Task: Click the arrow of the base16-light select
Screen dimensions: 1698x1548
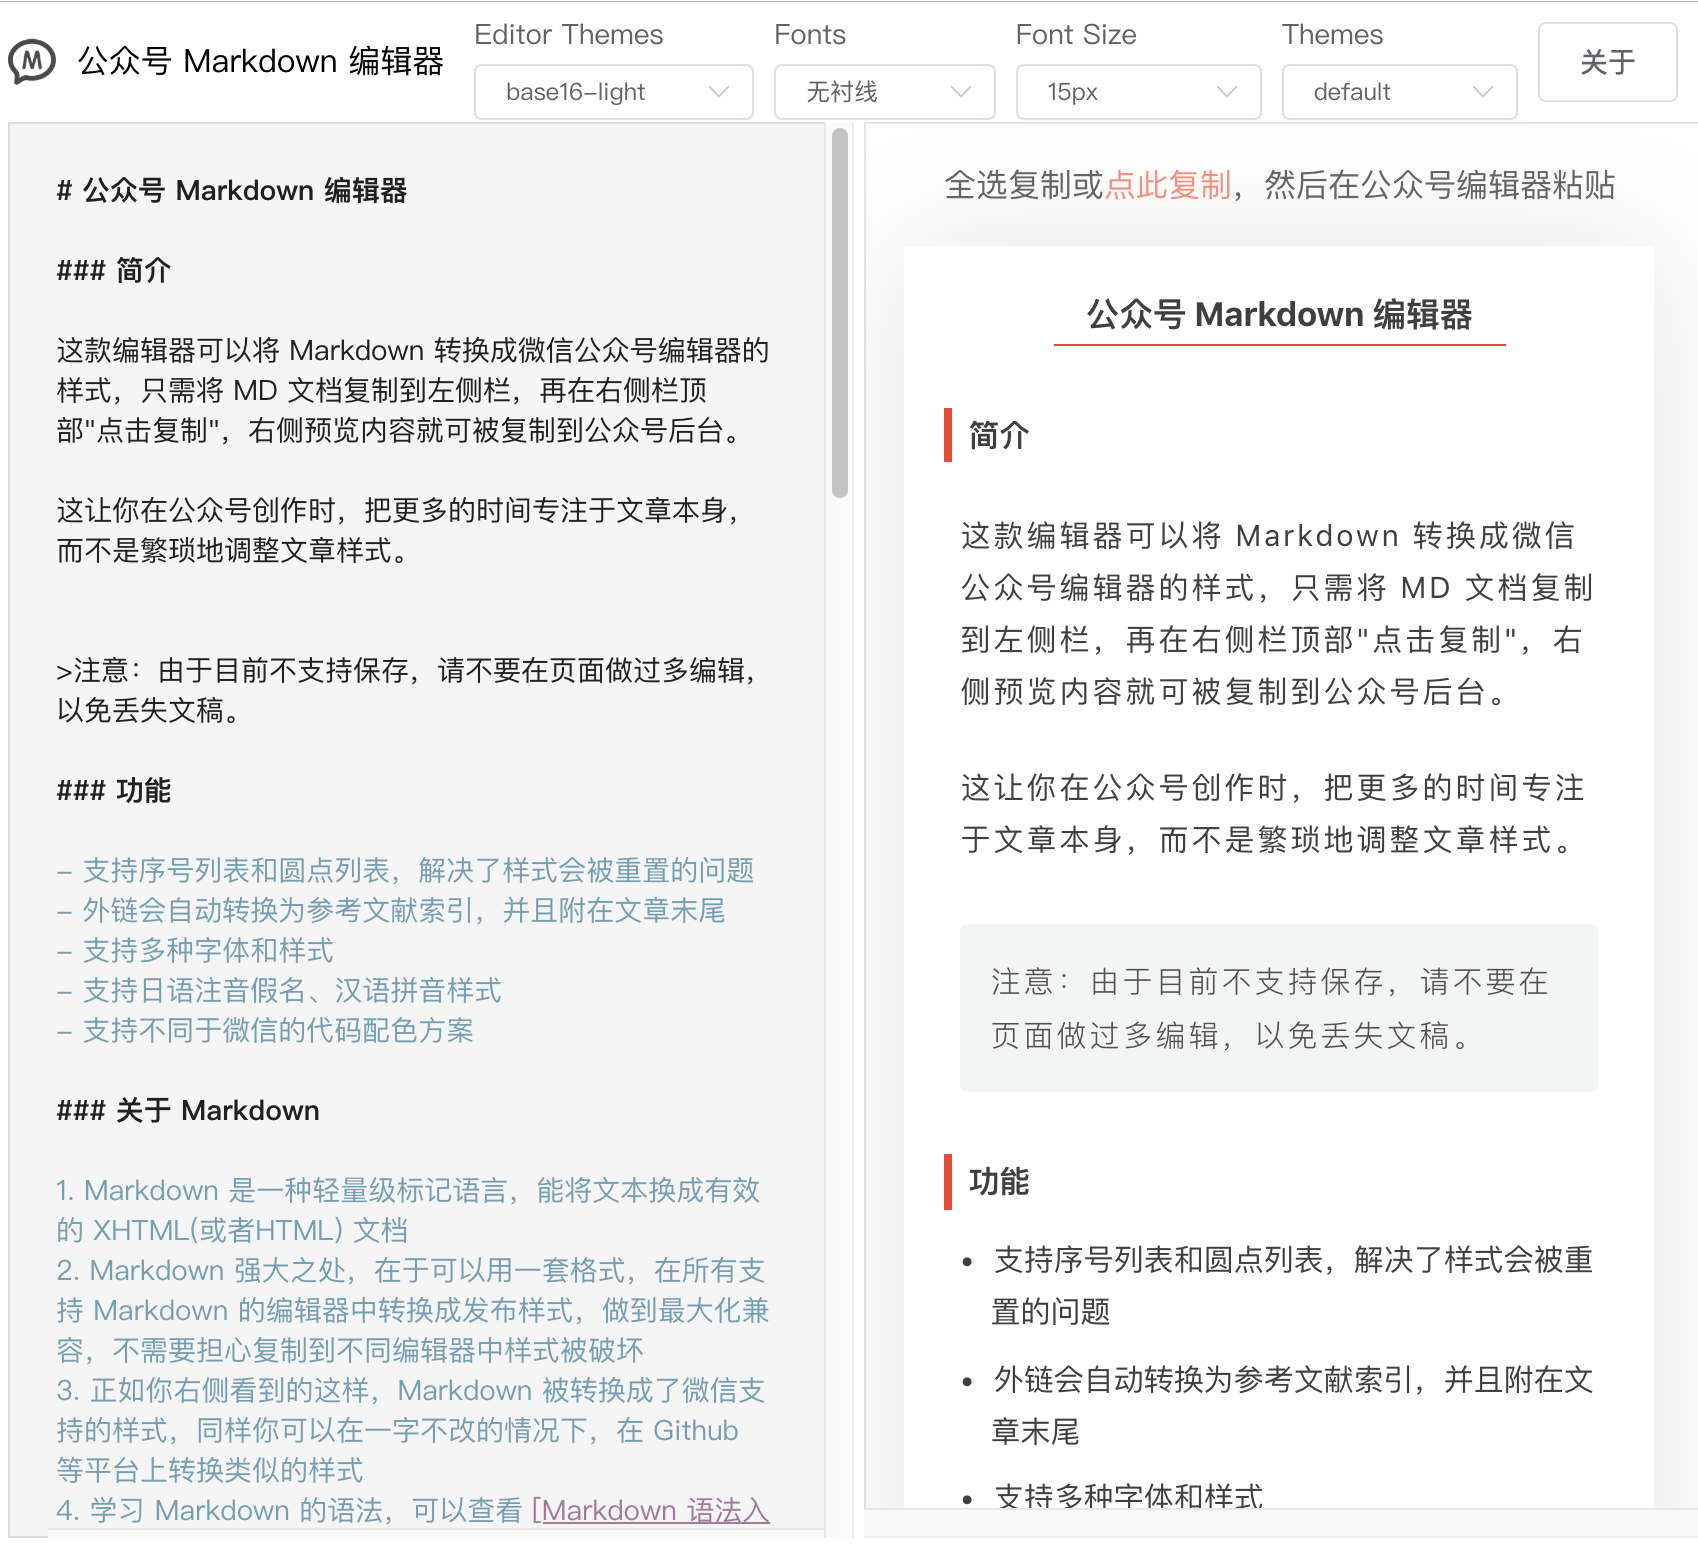Action: click(718, 92)
